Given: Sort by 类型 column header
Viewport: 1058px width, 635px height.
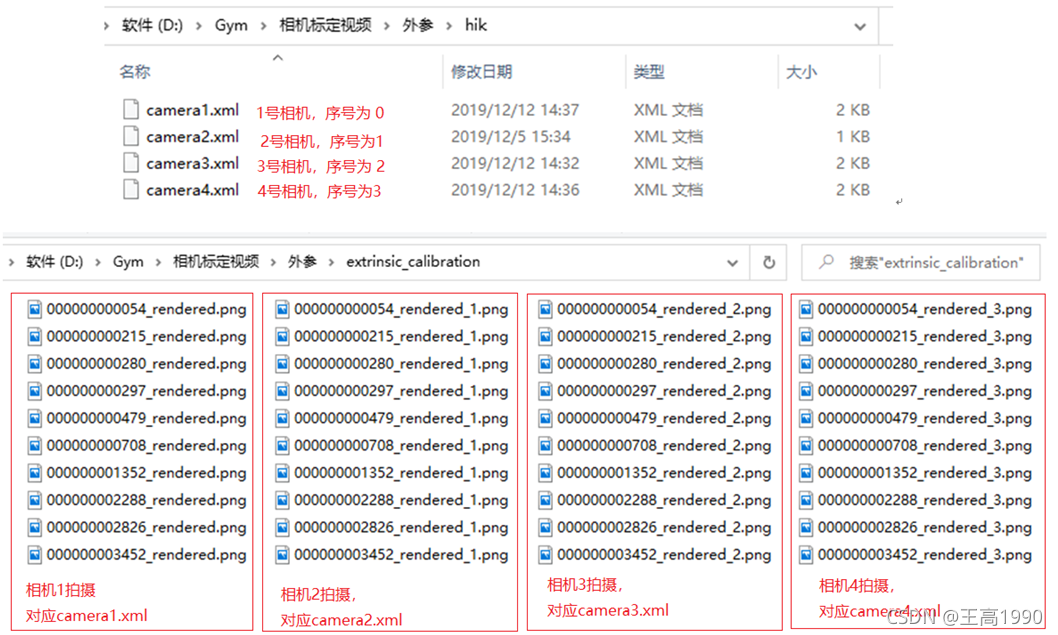Looking at the screenshot, I should pos(649,72).
